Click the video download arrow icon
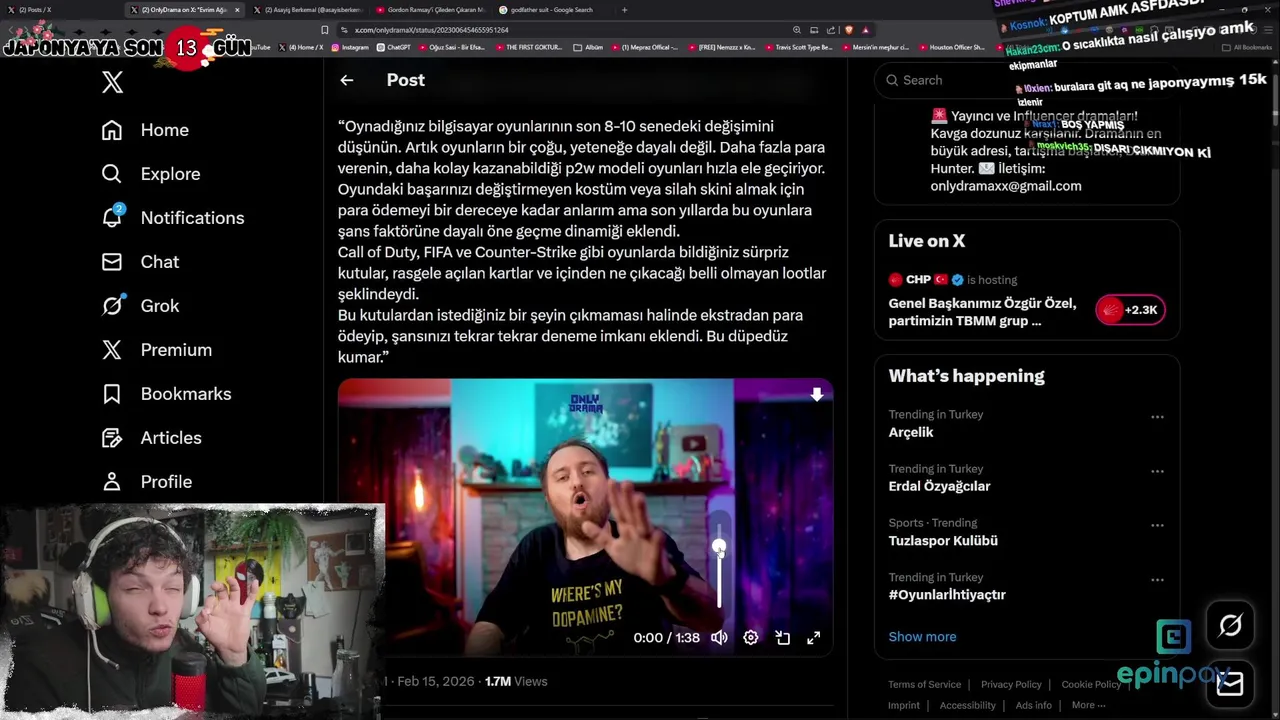This screenshot has height=720, width=1280. (x=816, y=395)
